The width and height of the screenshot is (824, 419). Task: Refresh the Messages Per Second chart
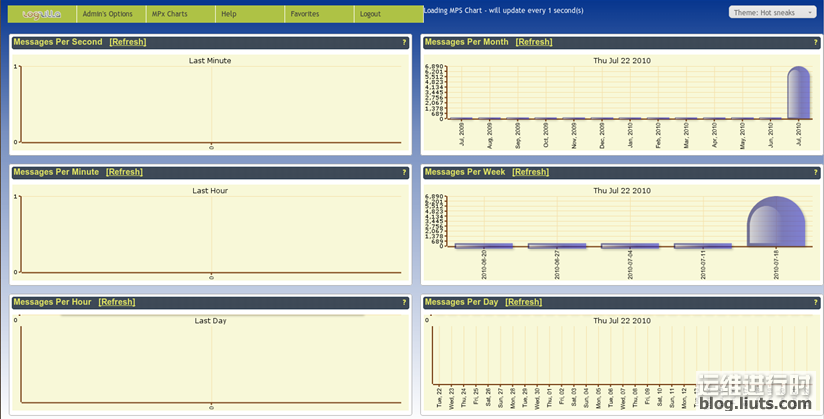click(127, 42)
